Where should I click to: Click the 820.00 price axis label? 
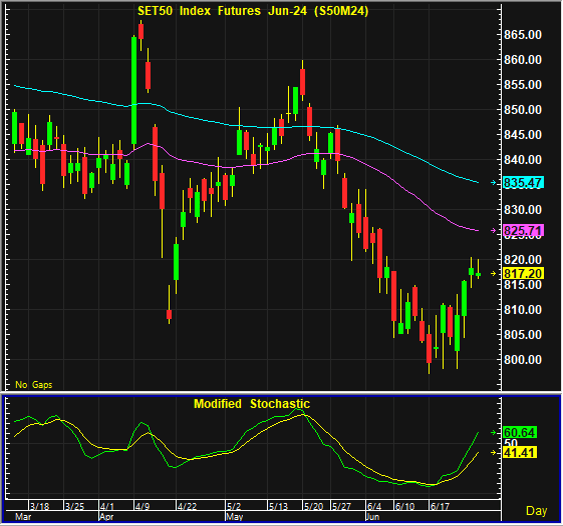tap(523, 259)
